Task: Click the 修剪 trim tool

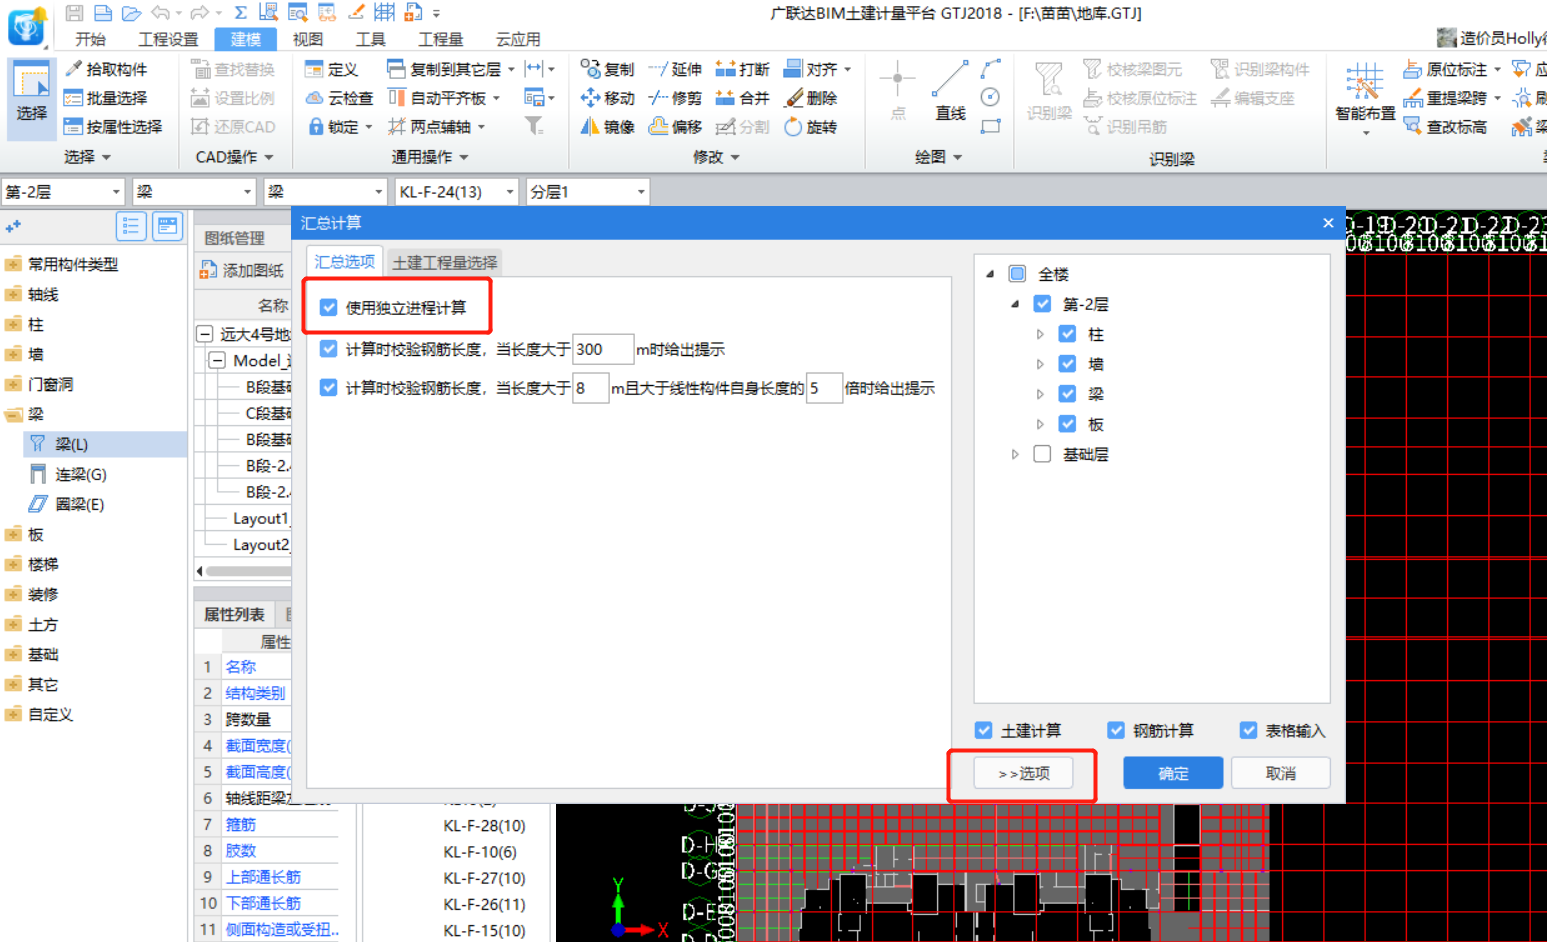Action: [x=675, y=98]
